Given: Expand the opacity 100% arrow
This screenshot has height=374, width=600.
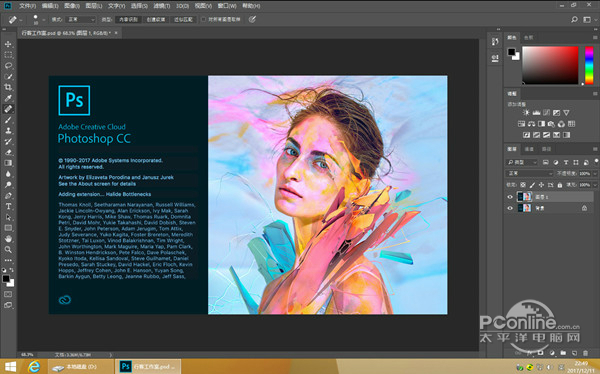Looking at the screenshot, I should [594, 173].
